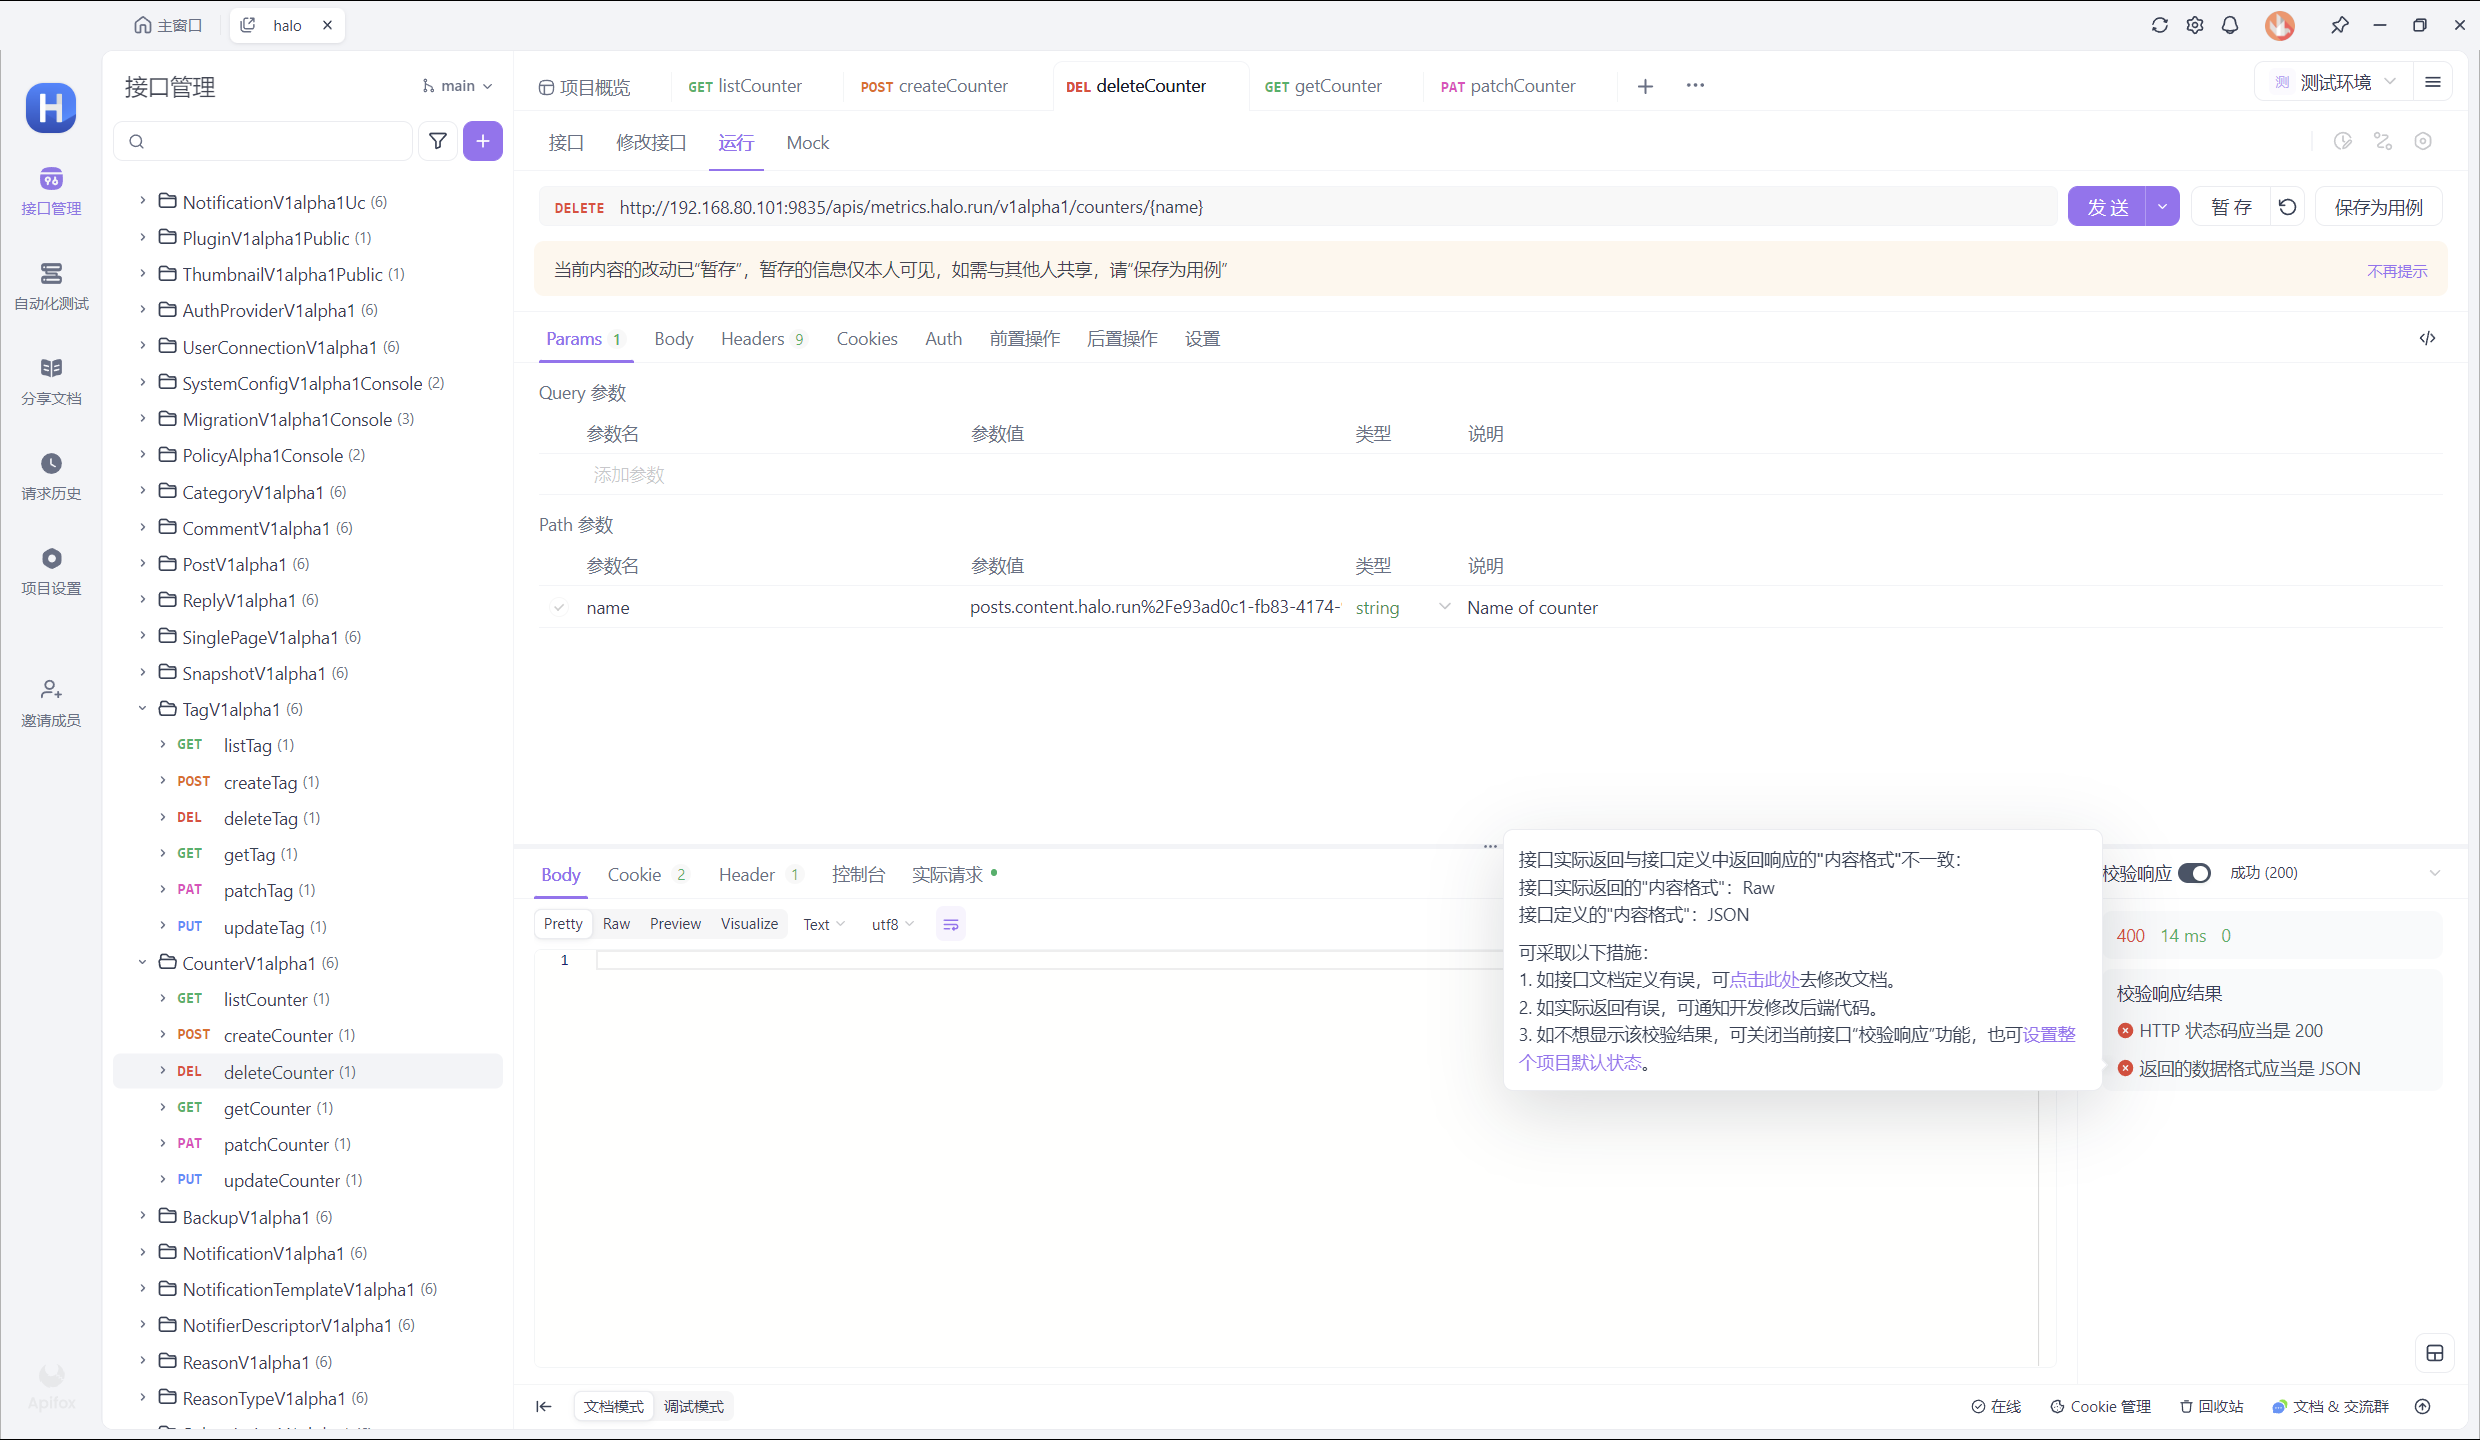
Task: Toggle the name path parameter checkbox
Action: (x=559, y=608)
